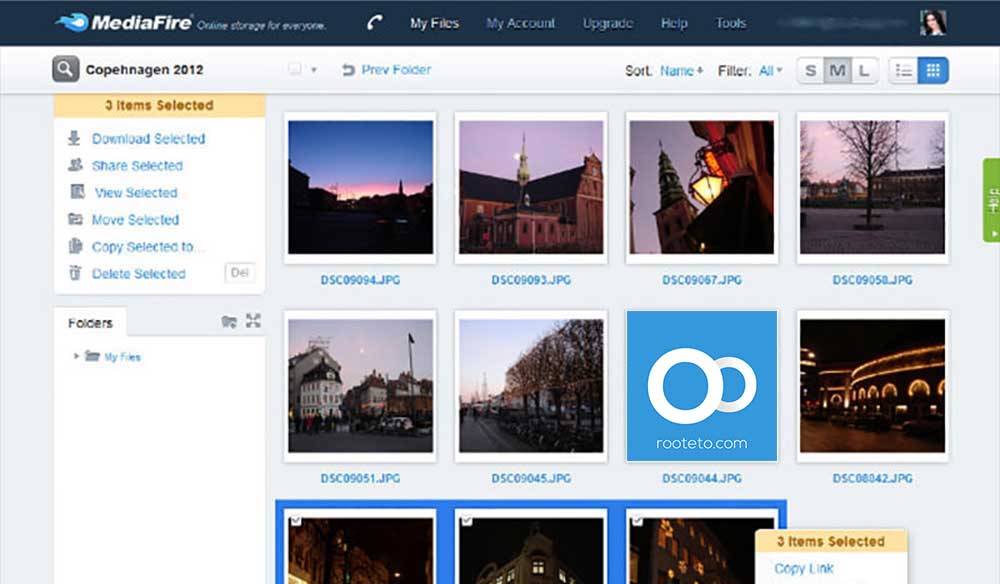Click the Download Selected arrow icon
This screenshot has width=1000, height=584.
(75, 138)
